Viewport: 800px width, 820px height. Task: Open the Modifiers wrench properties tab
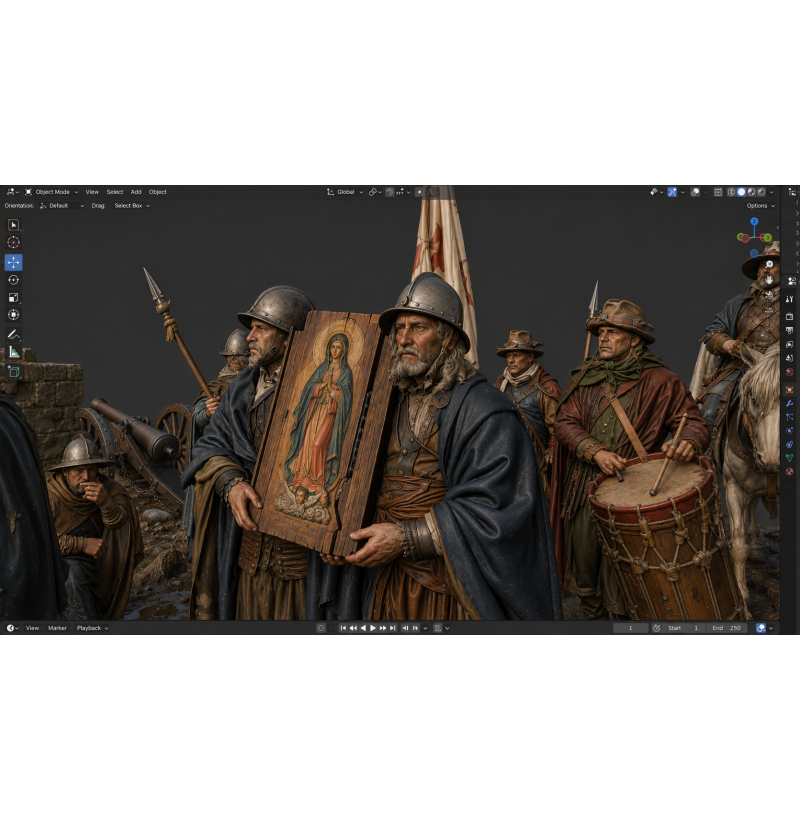[790, 403]
